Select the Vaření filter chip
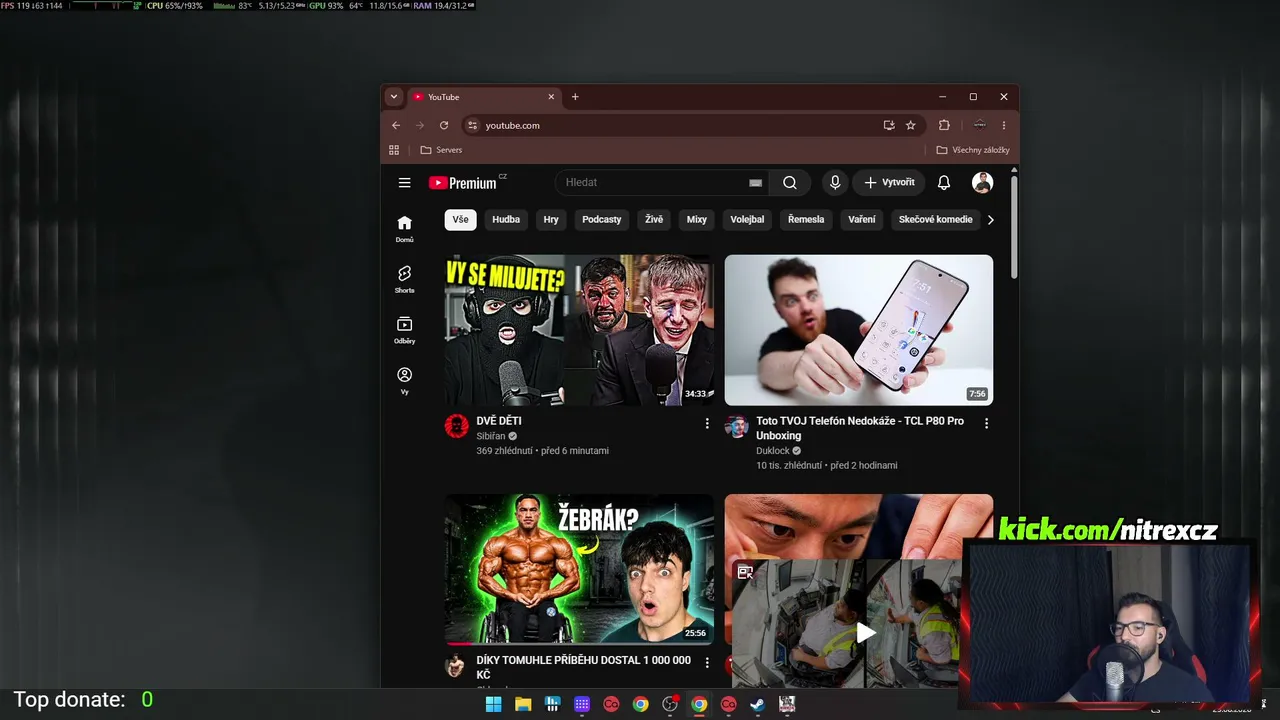The image size is (1280, 720). (x=862, y=220)
